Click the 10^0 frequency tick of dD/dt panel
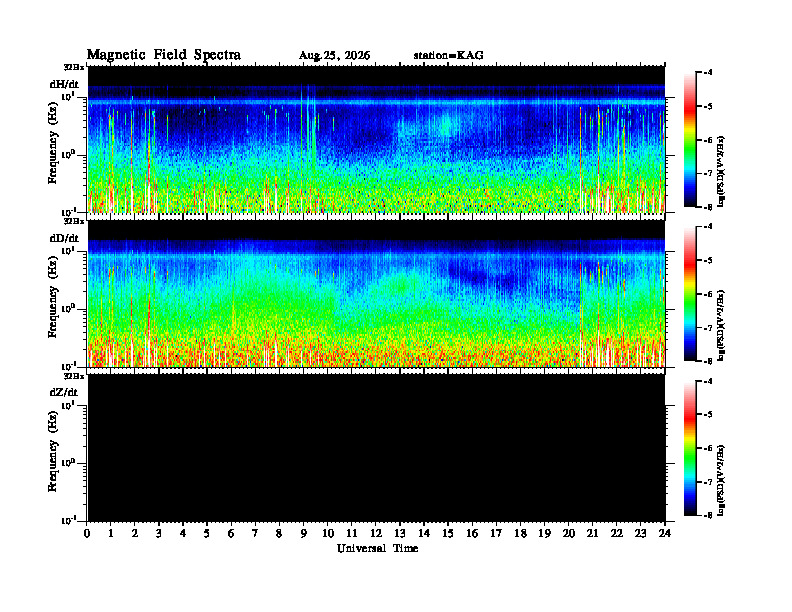 pos(68,308)
